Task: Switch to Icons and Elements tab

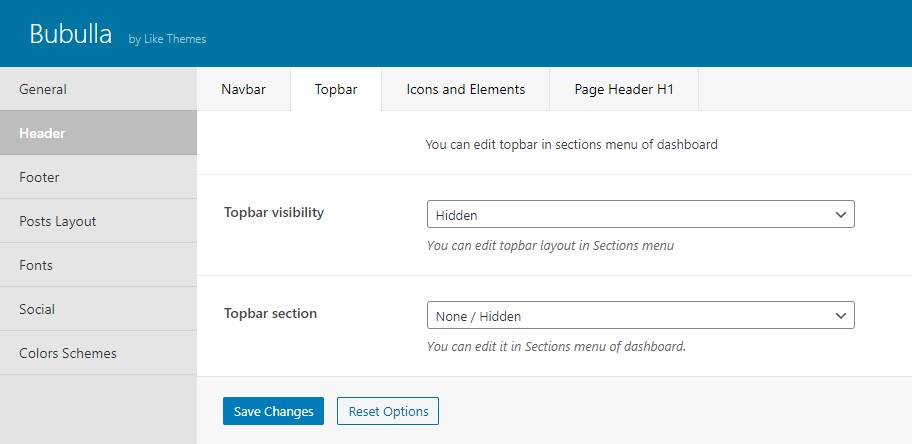Action: (x=466, y=89)
